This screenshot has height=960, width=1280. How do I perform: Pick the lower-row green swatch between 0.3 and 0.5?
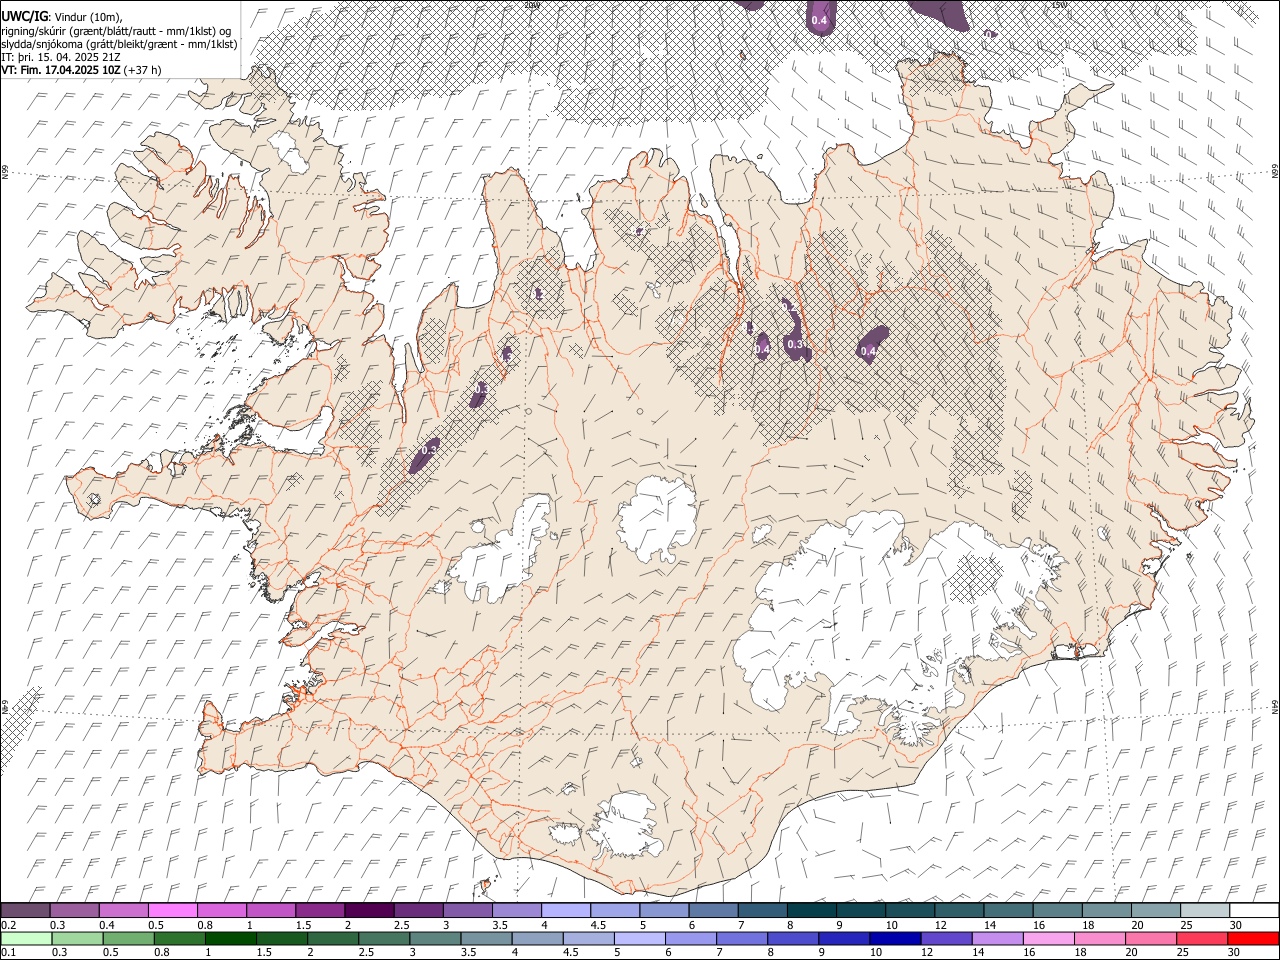[x=77, y=938]
